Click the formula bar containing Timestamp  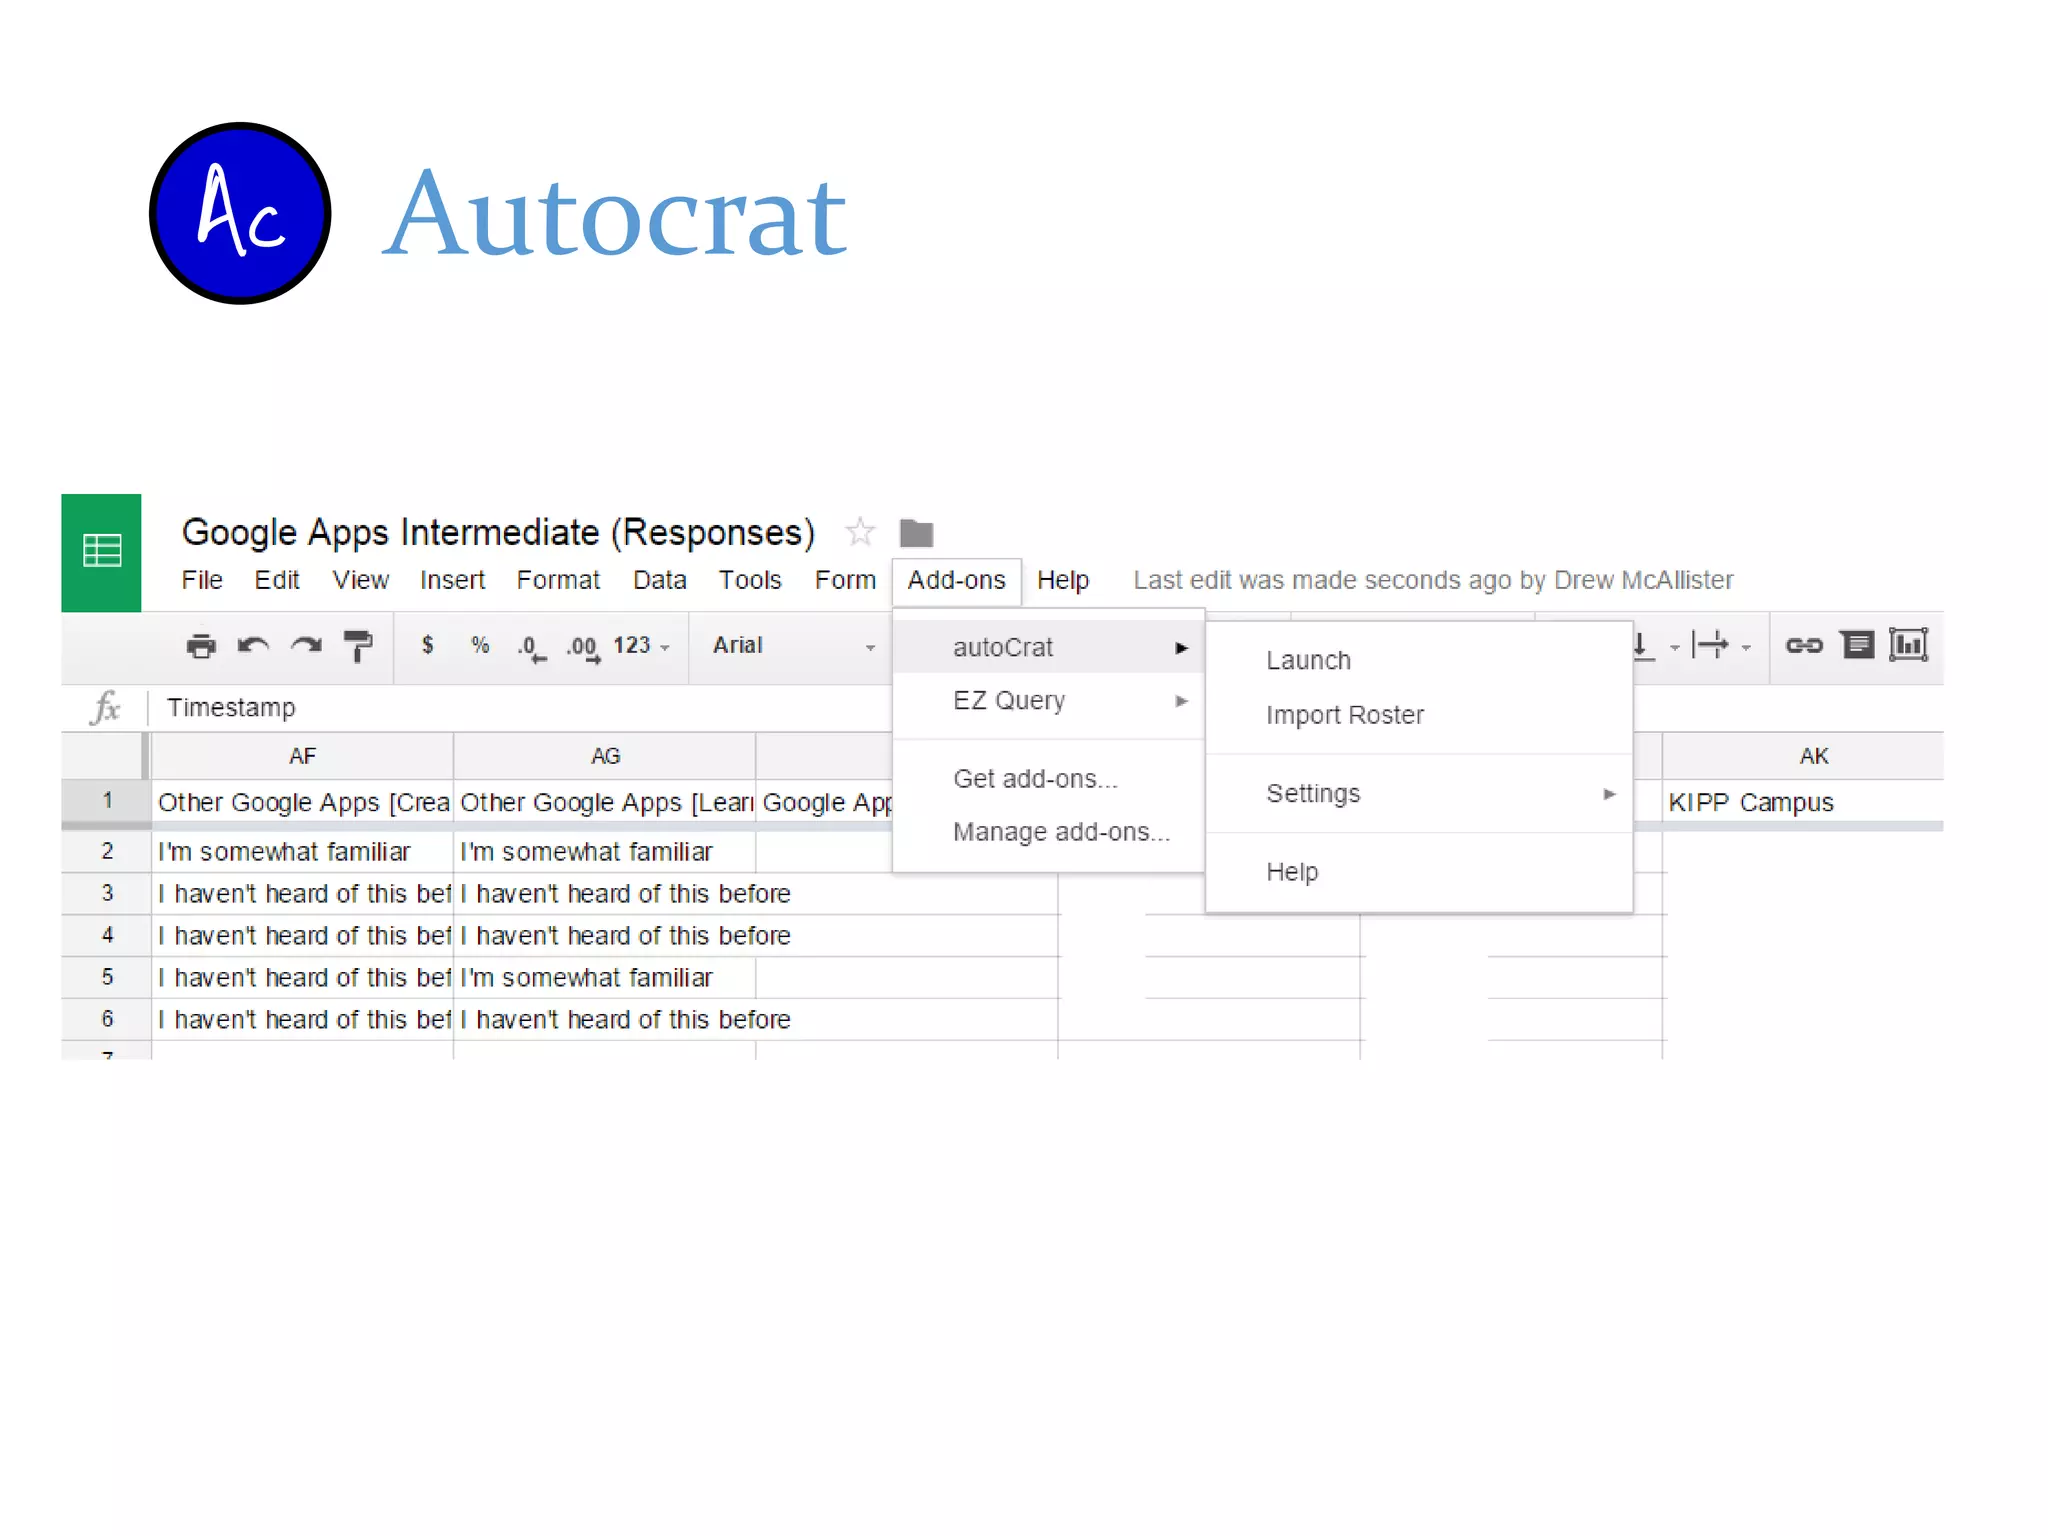pos(520,708)
